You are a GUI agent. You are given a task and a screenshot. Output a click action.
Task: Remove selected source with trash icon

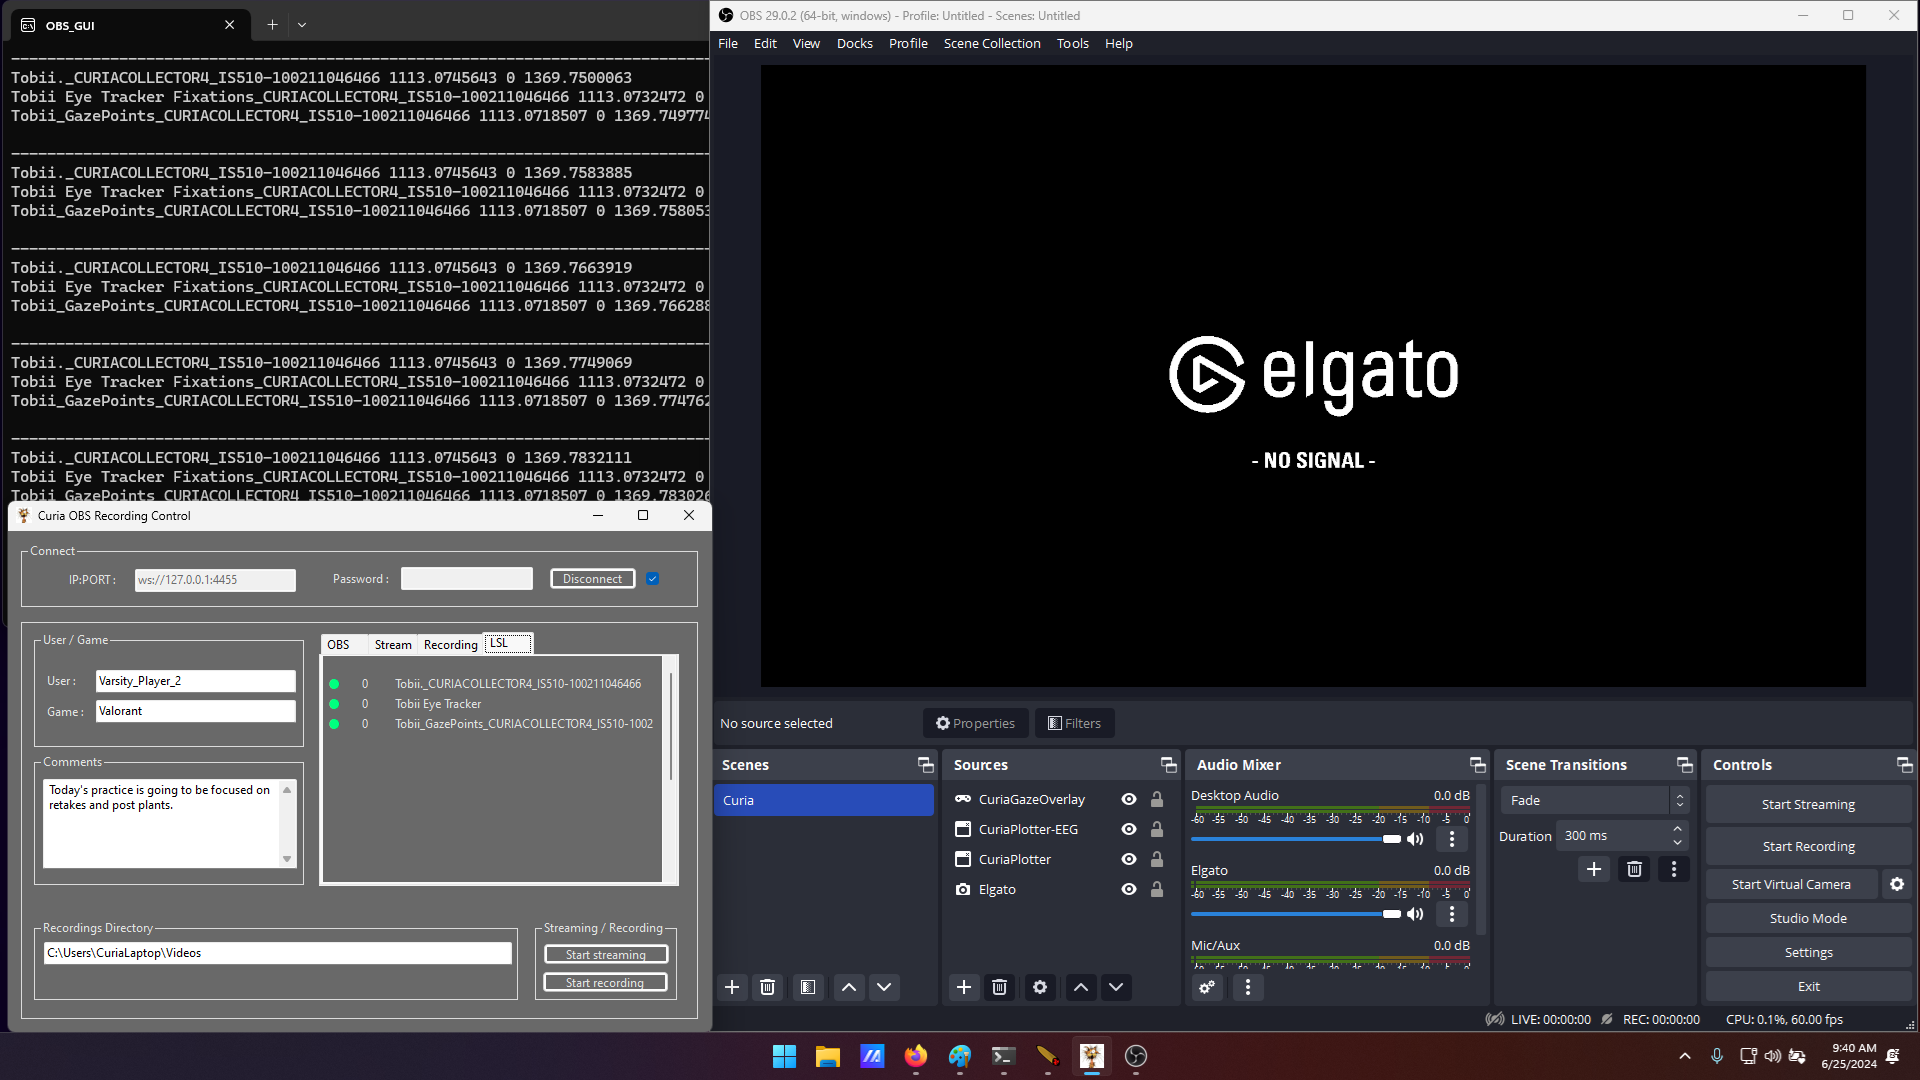tap(999, 987)
